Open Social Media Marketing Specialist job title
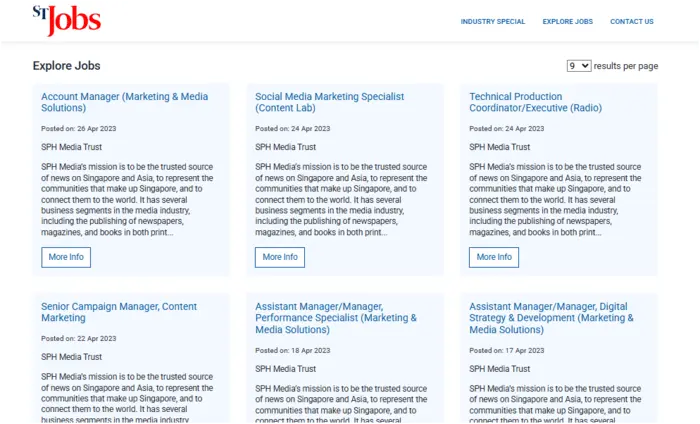700x424 pixels. pos(329,102)
